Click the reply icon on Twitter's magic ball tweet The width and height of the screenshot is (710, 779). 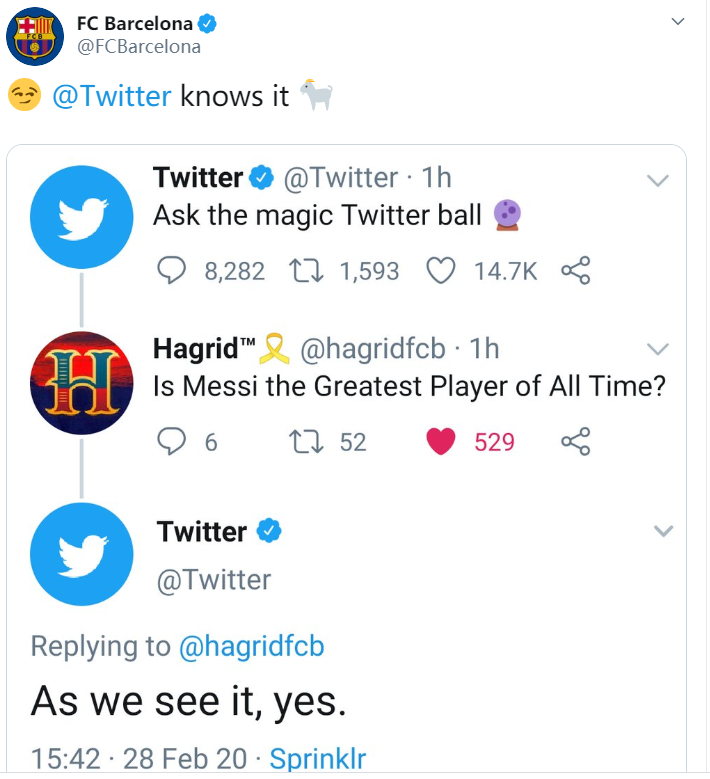pyautogui.click(x=171, y=271)
